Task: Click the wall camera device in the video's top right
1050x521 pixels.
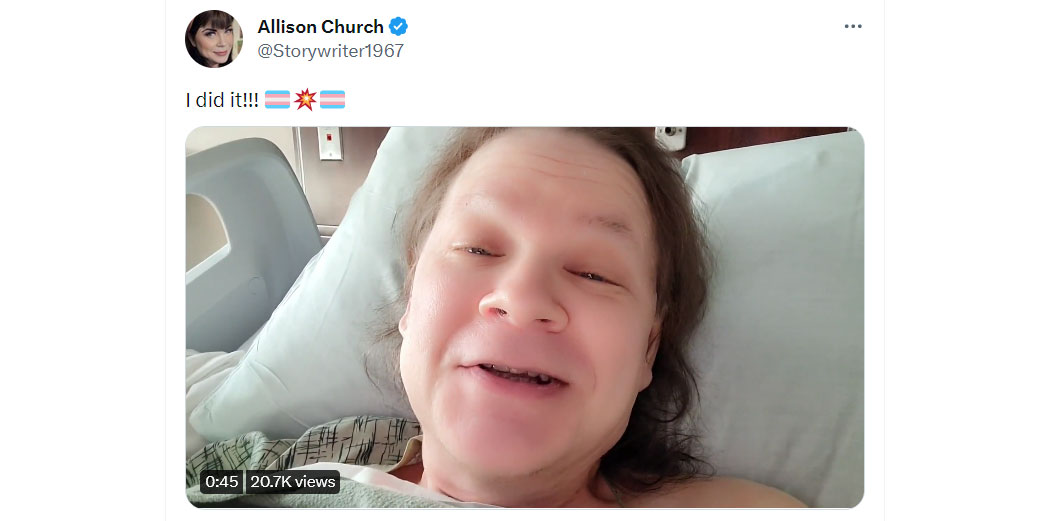Action: pyautogui.click(x=670, y=137)
